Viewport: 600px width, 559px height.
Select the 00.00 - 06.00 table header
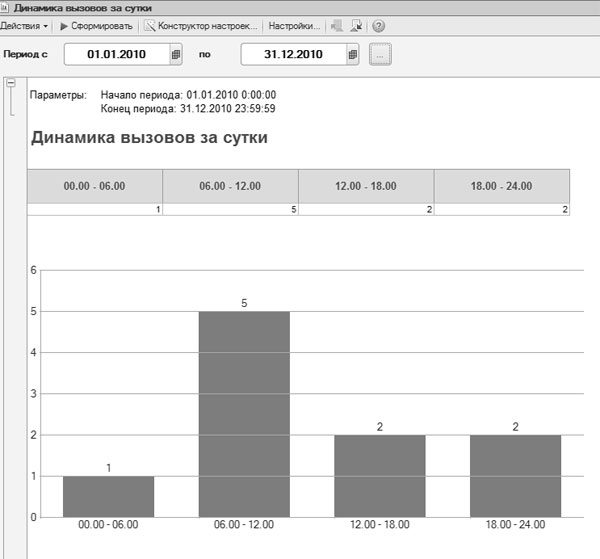pyautogui.click(x=95, y=186)
